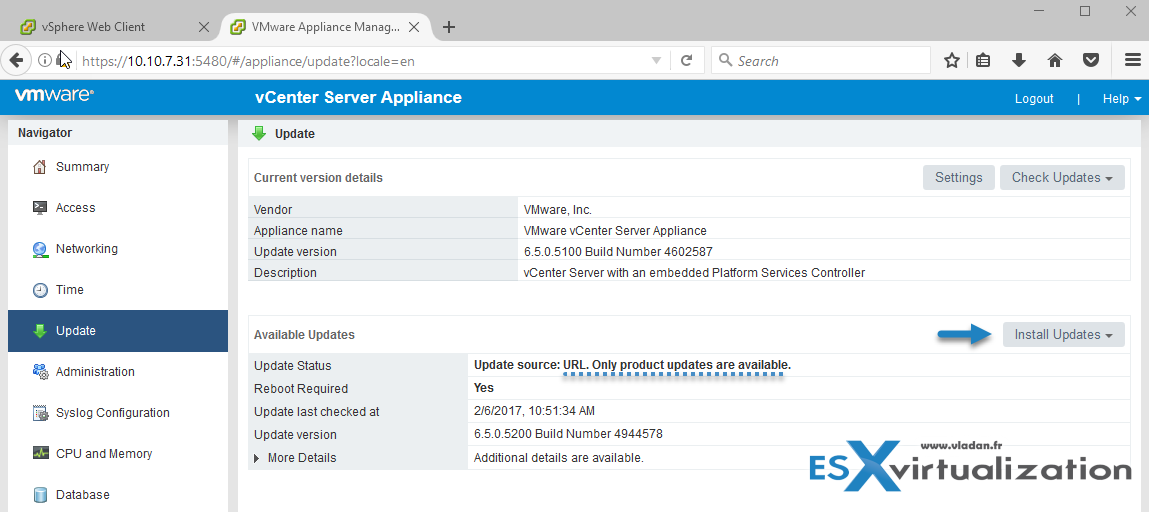The width and height of the screenshot is (1149, 512).
Task: Open the Help dropdown menu
Action: click(x=1121, y=99)
